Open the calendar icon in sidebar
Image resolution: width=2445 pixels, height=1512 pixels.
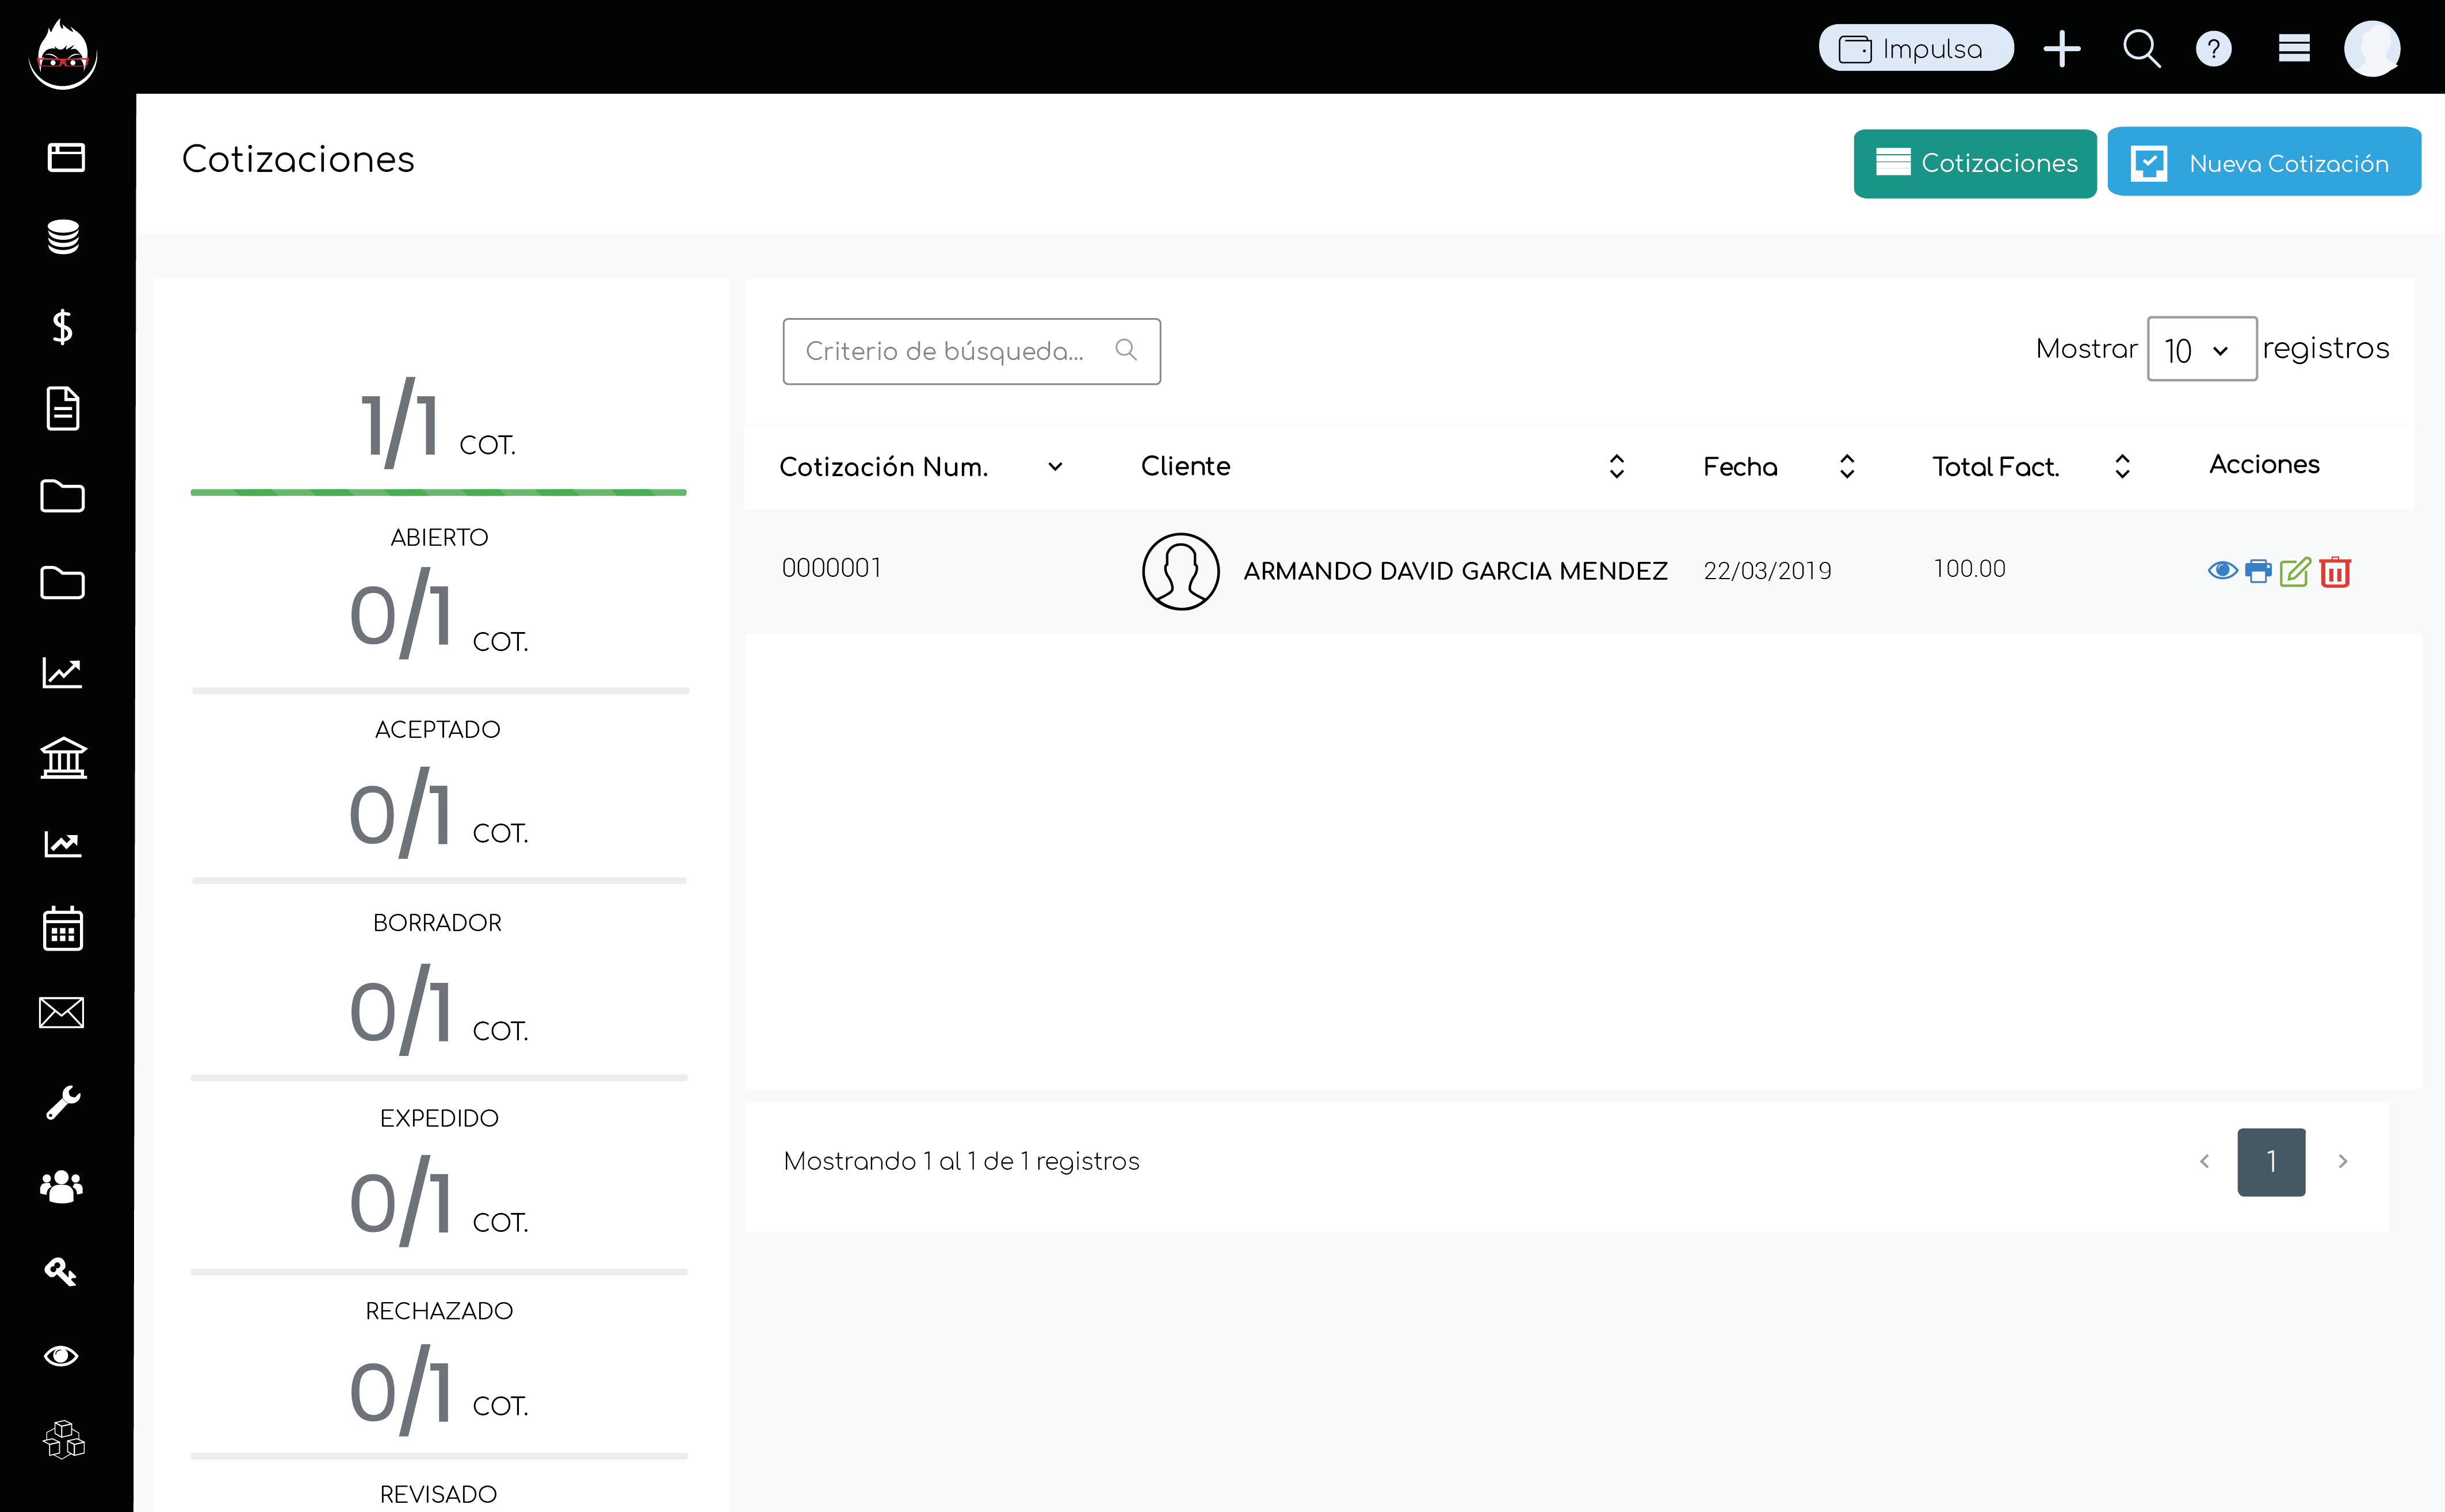63,928
